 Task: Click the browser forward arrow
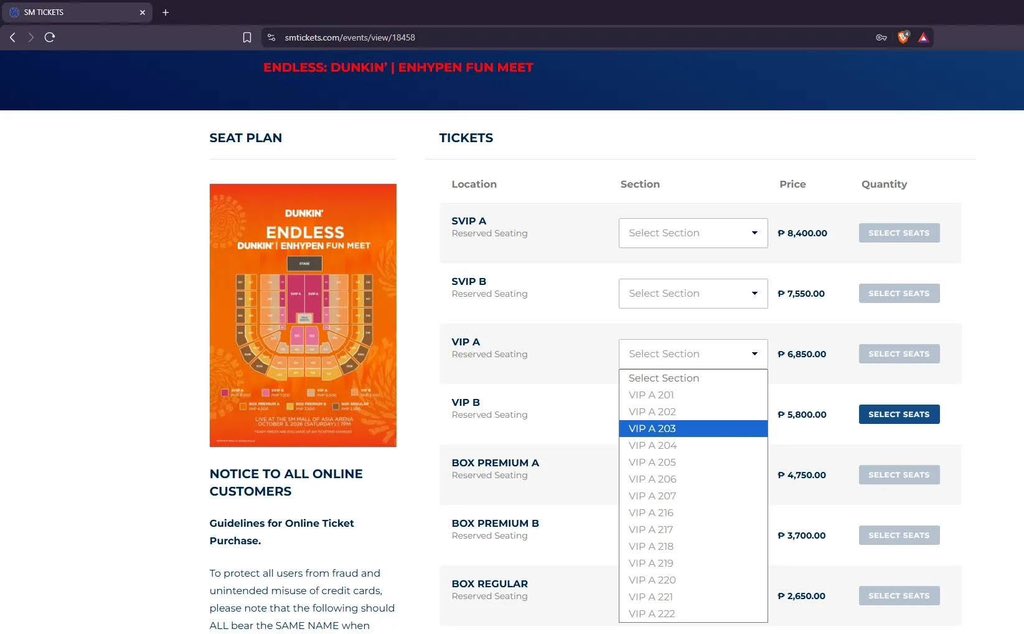pyautogui.click(x=31, y=37)
